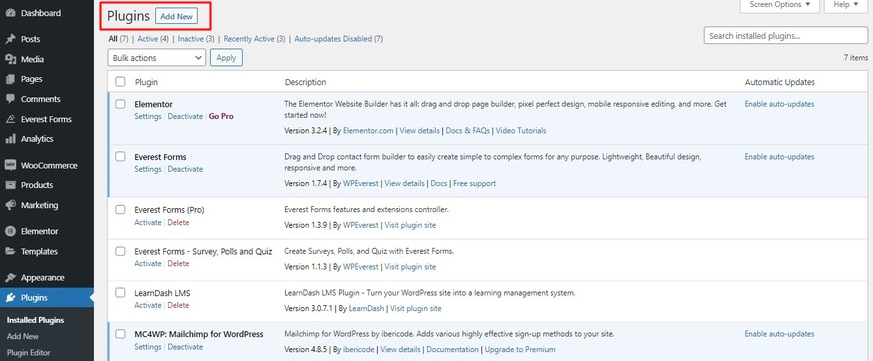The height and width of the screenshot is (361, 873).
Task: Open Marketing megaphone icon
Action: [10, 205]
